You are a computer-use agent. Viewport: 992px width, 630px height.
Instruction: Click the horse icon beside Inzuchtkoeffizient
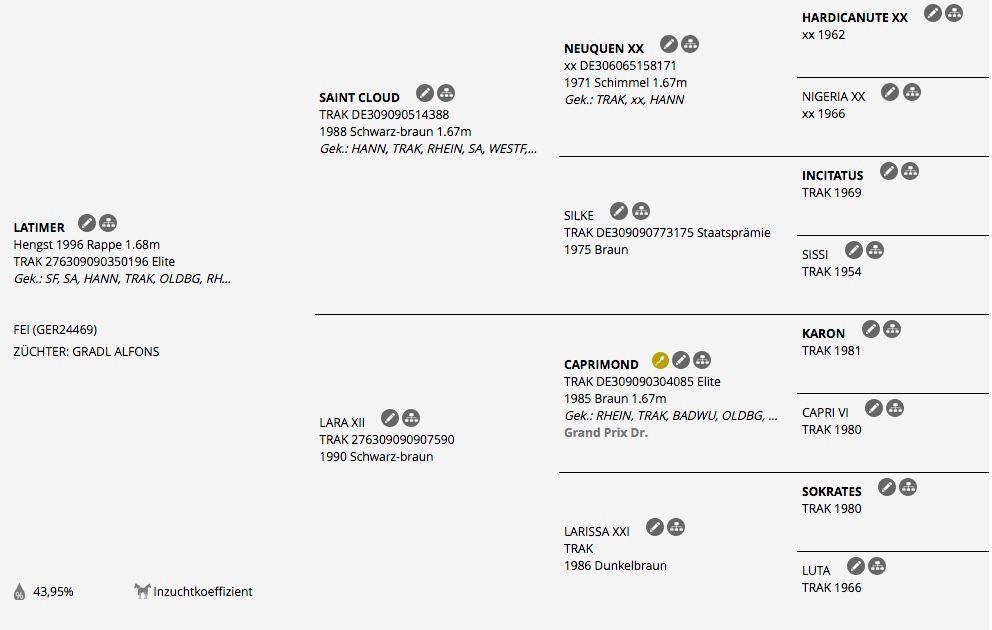click(x=142, y=591)
